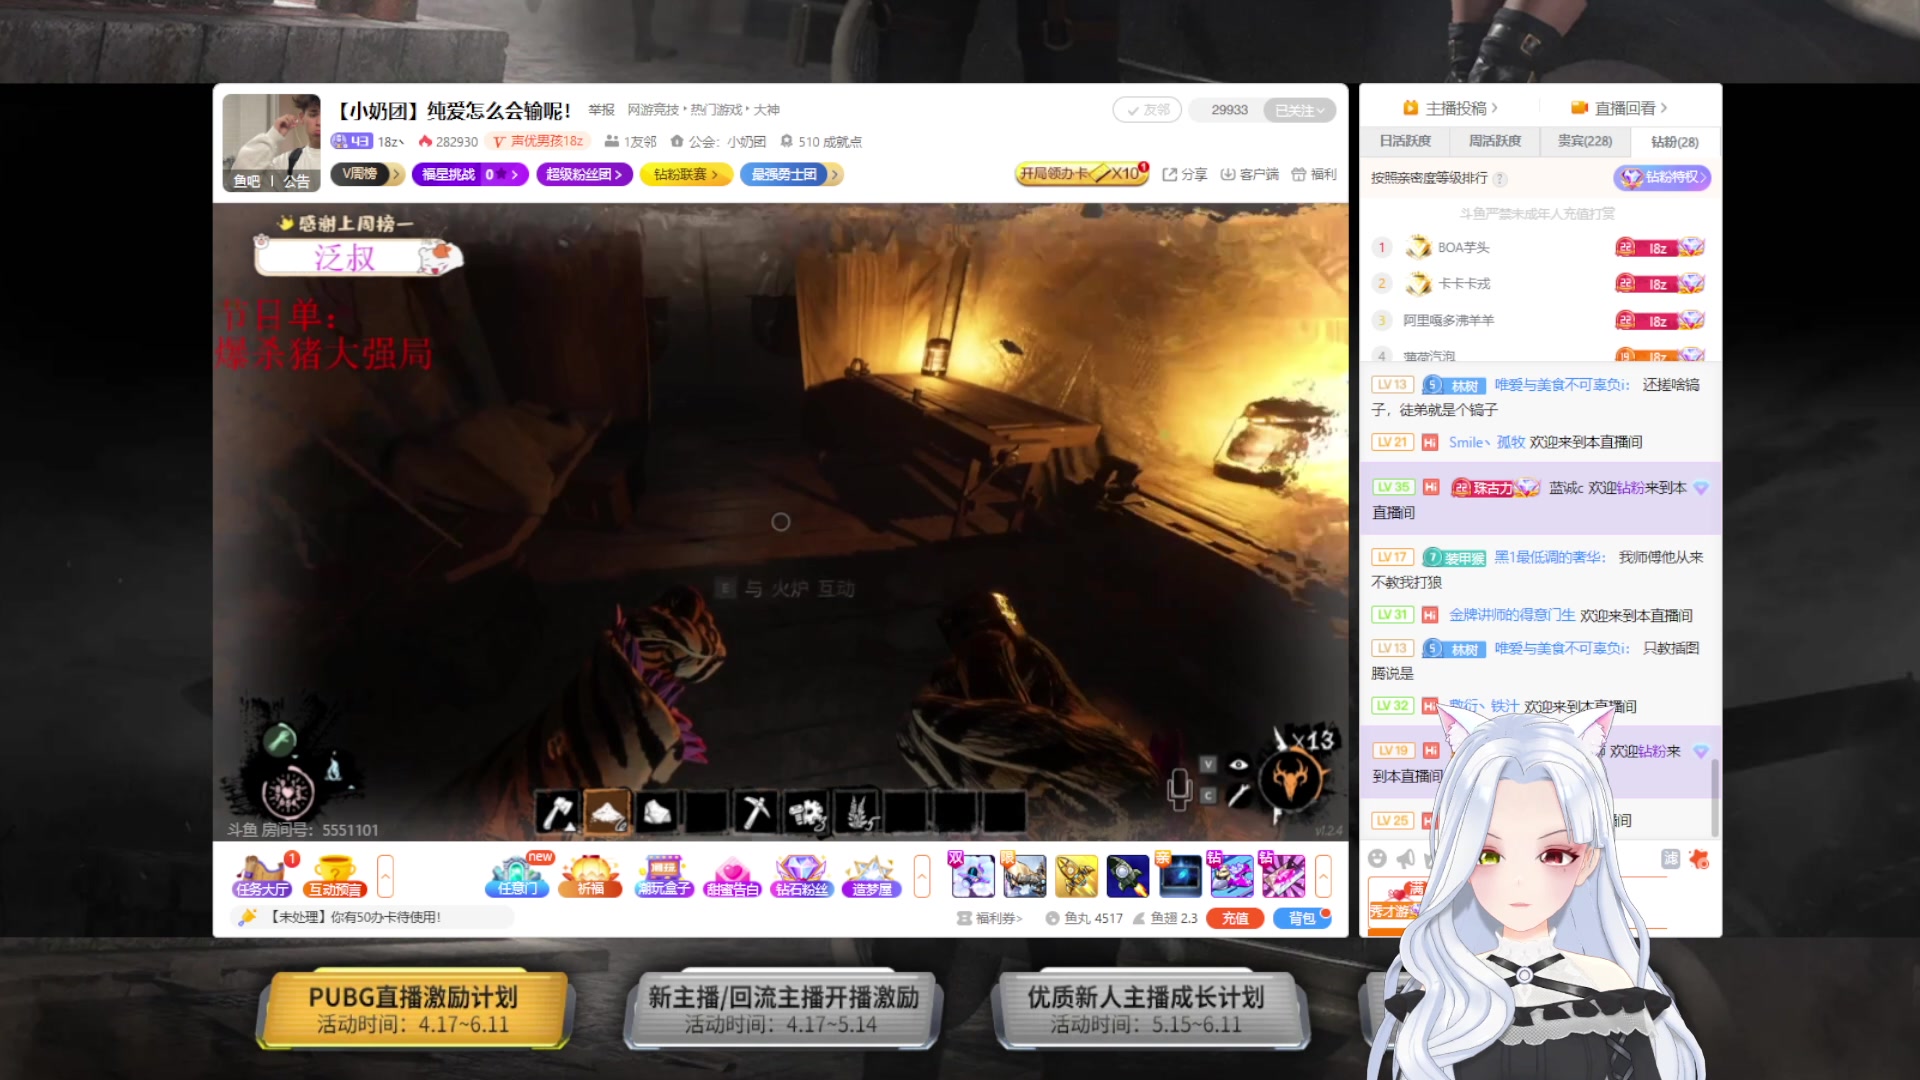Open the 钻石粉丝 diamond icon
This screenshot has width=1920, height=1080.
tap(802, 875)
